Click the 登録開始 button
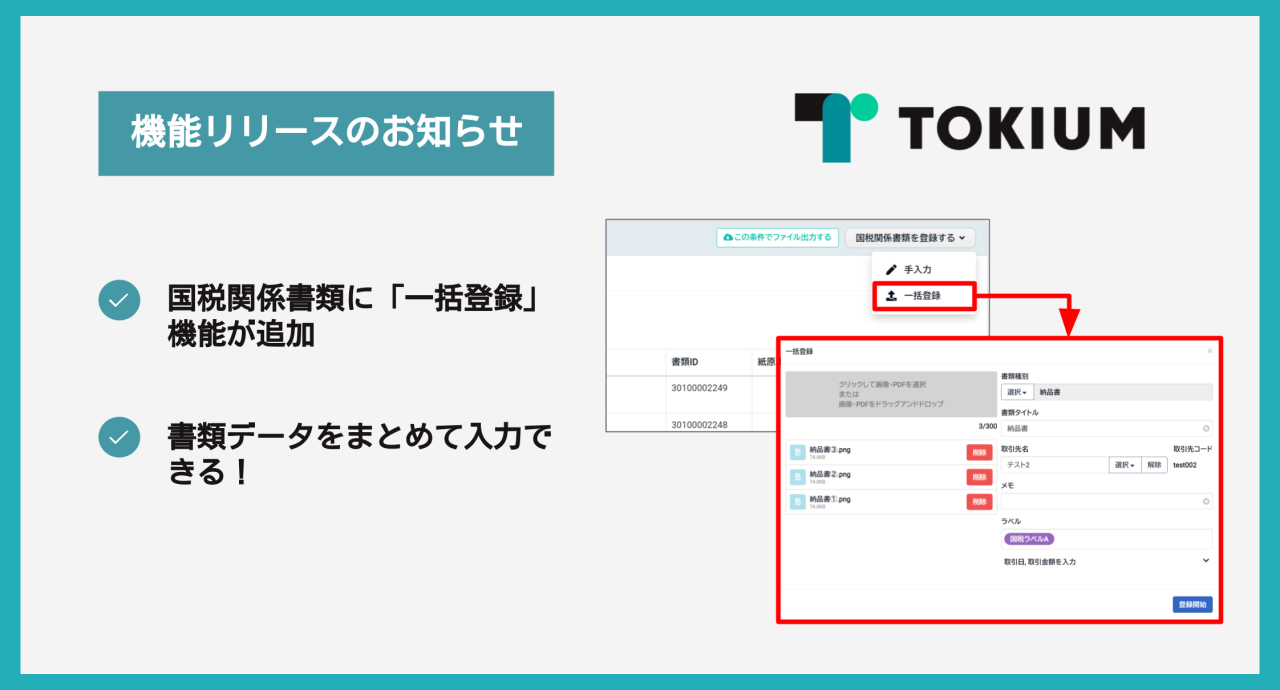Screen dimensions: 1280x690 [x=1192, y=604]
